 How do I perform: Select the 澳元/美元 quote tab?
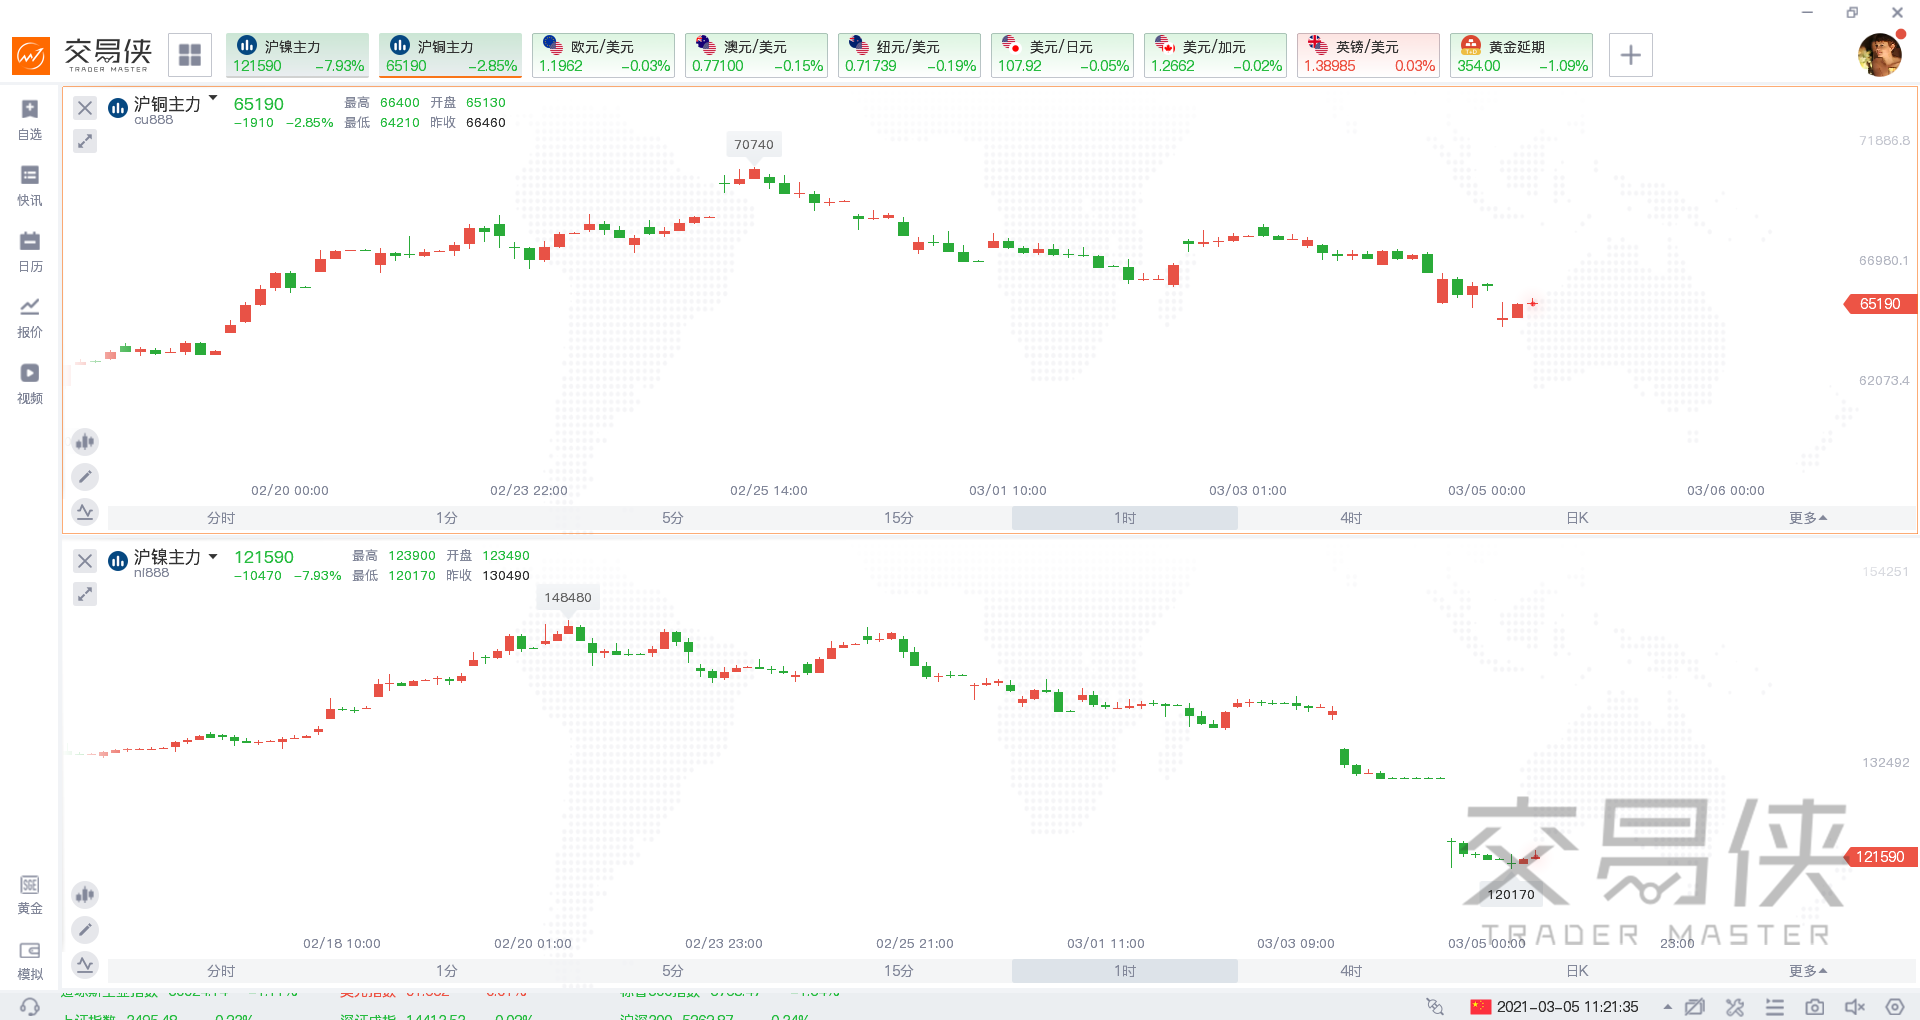756,55
